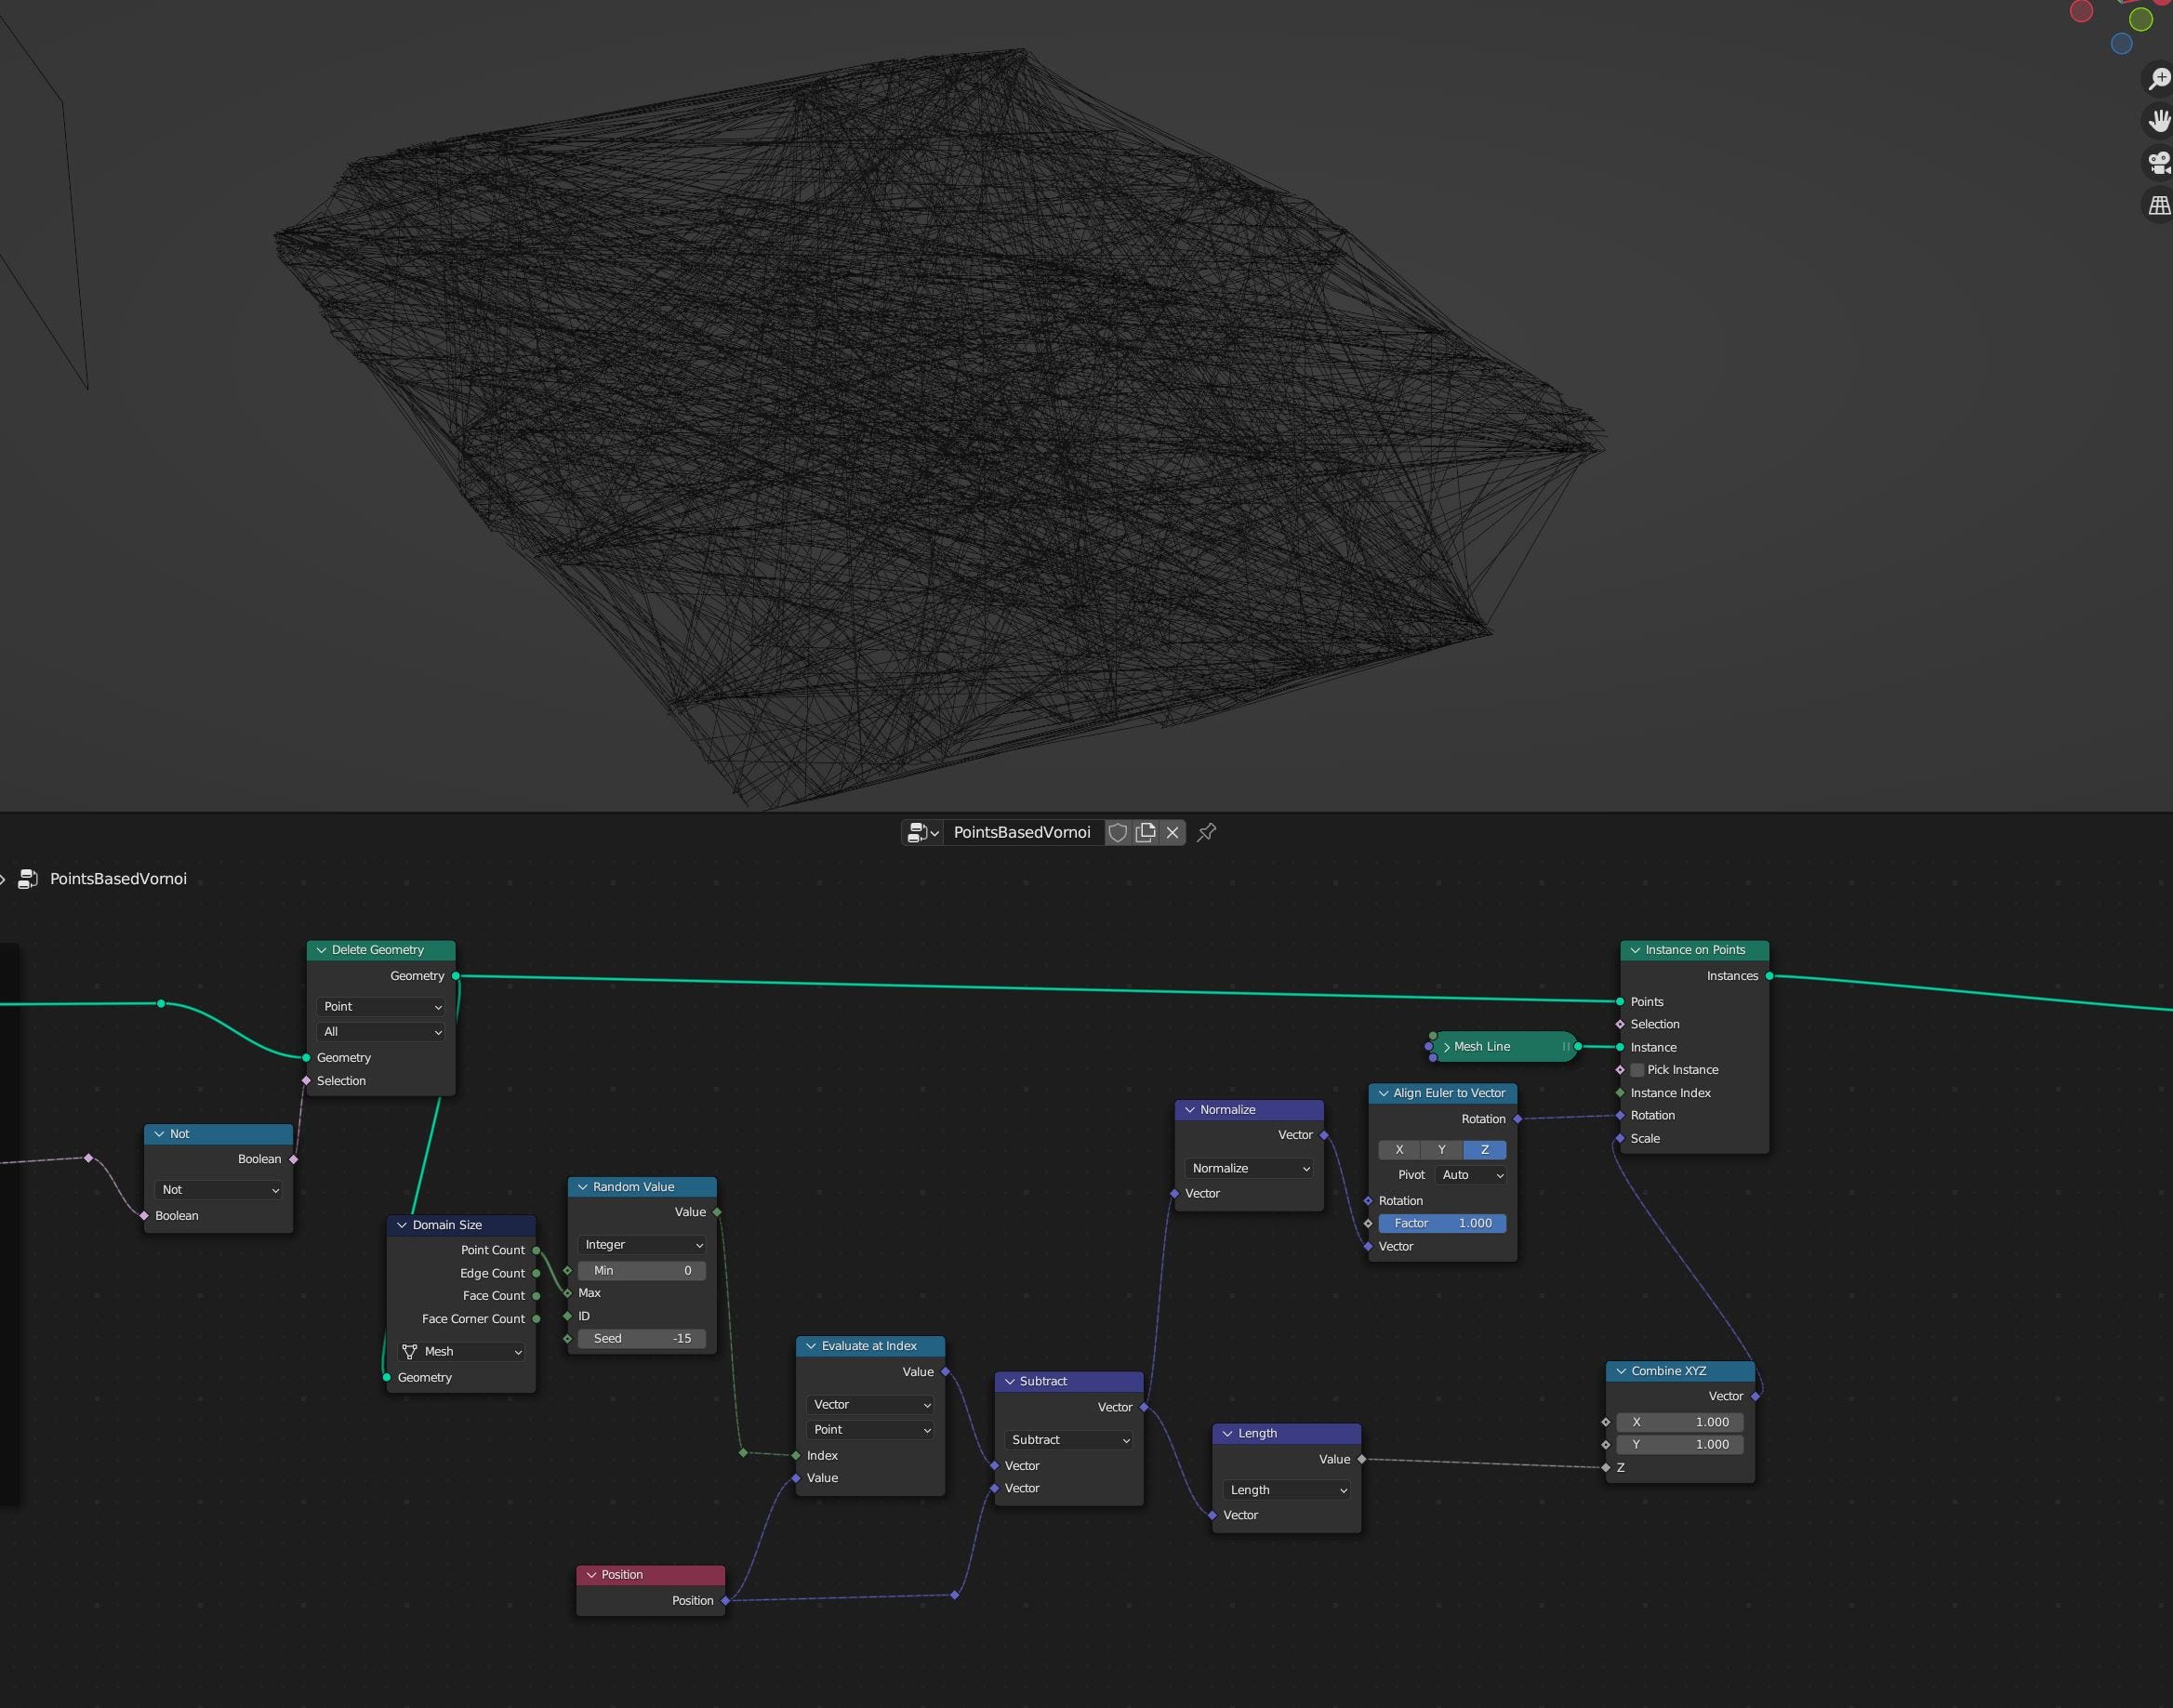Enable fake user shield icon

tap(1118, 832)
